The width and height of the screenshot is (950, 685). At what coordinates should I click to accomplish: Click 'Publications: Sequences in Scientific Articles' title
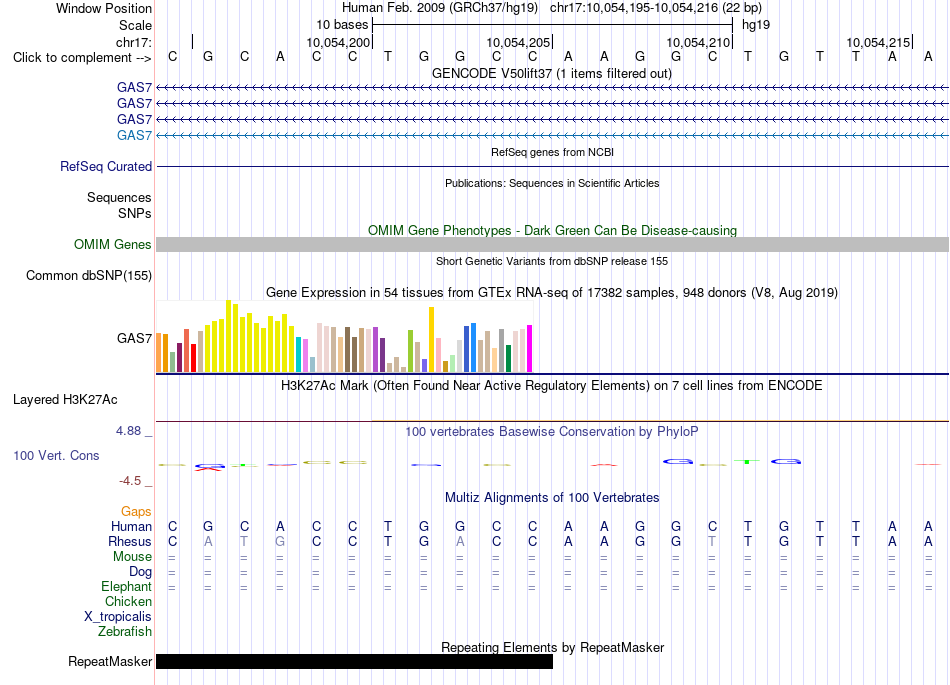click(x=552, y=184)
